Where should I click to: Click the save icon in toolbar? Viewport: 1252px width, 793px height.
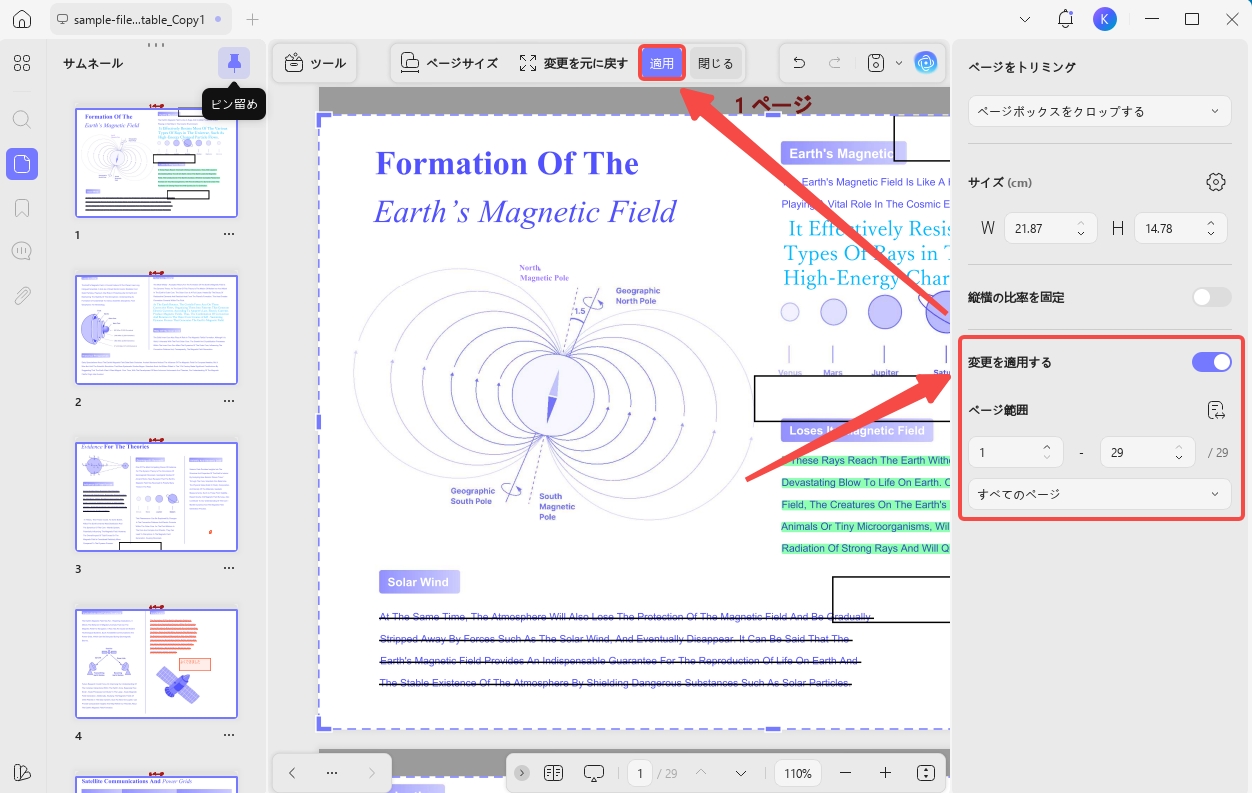pyautogui.click(x=876, y=63)
